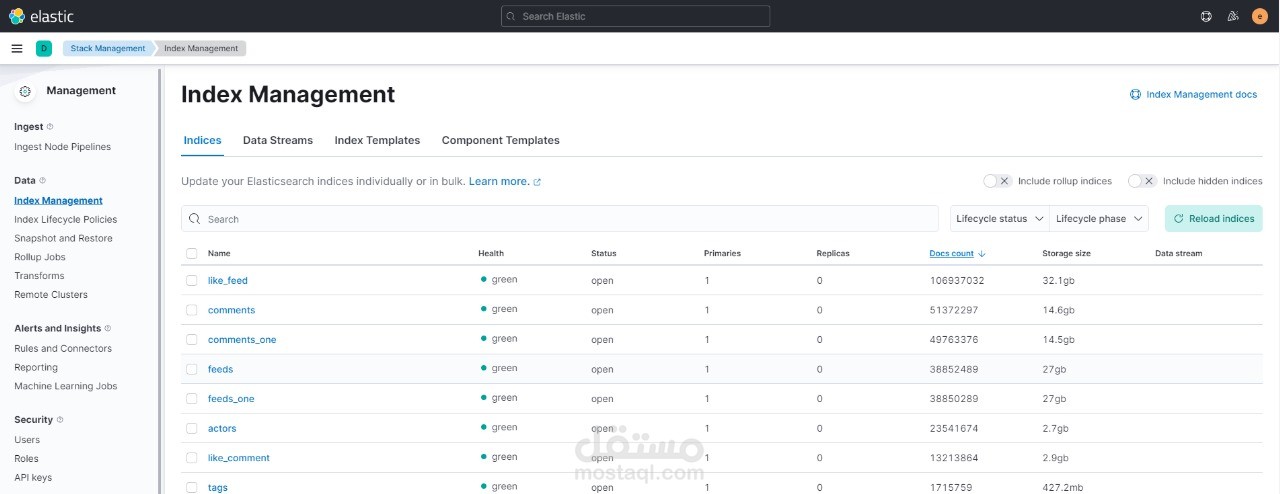Click the Management gear icon

click(25, 91)
